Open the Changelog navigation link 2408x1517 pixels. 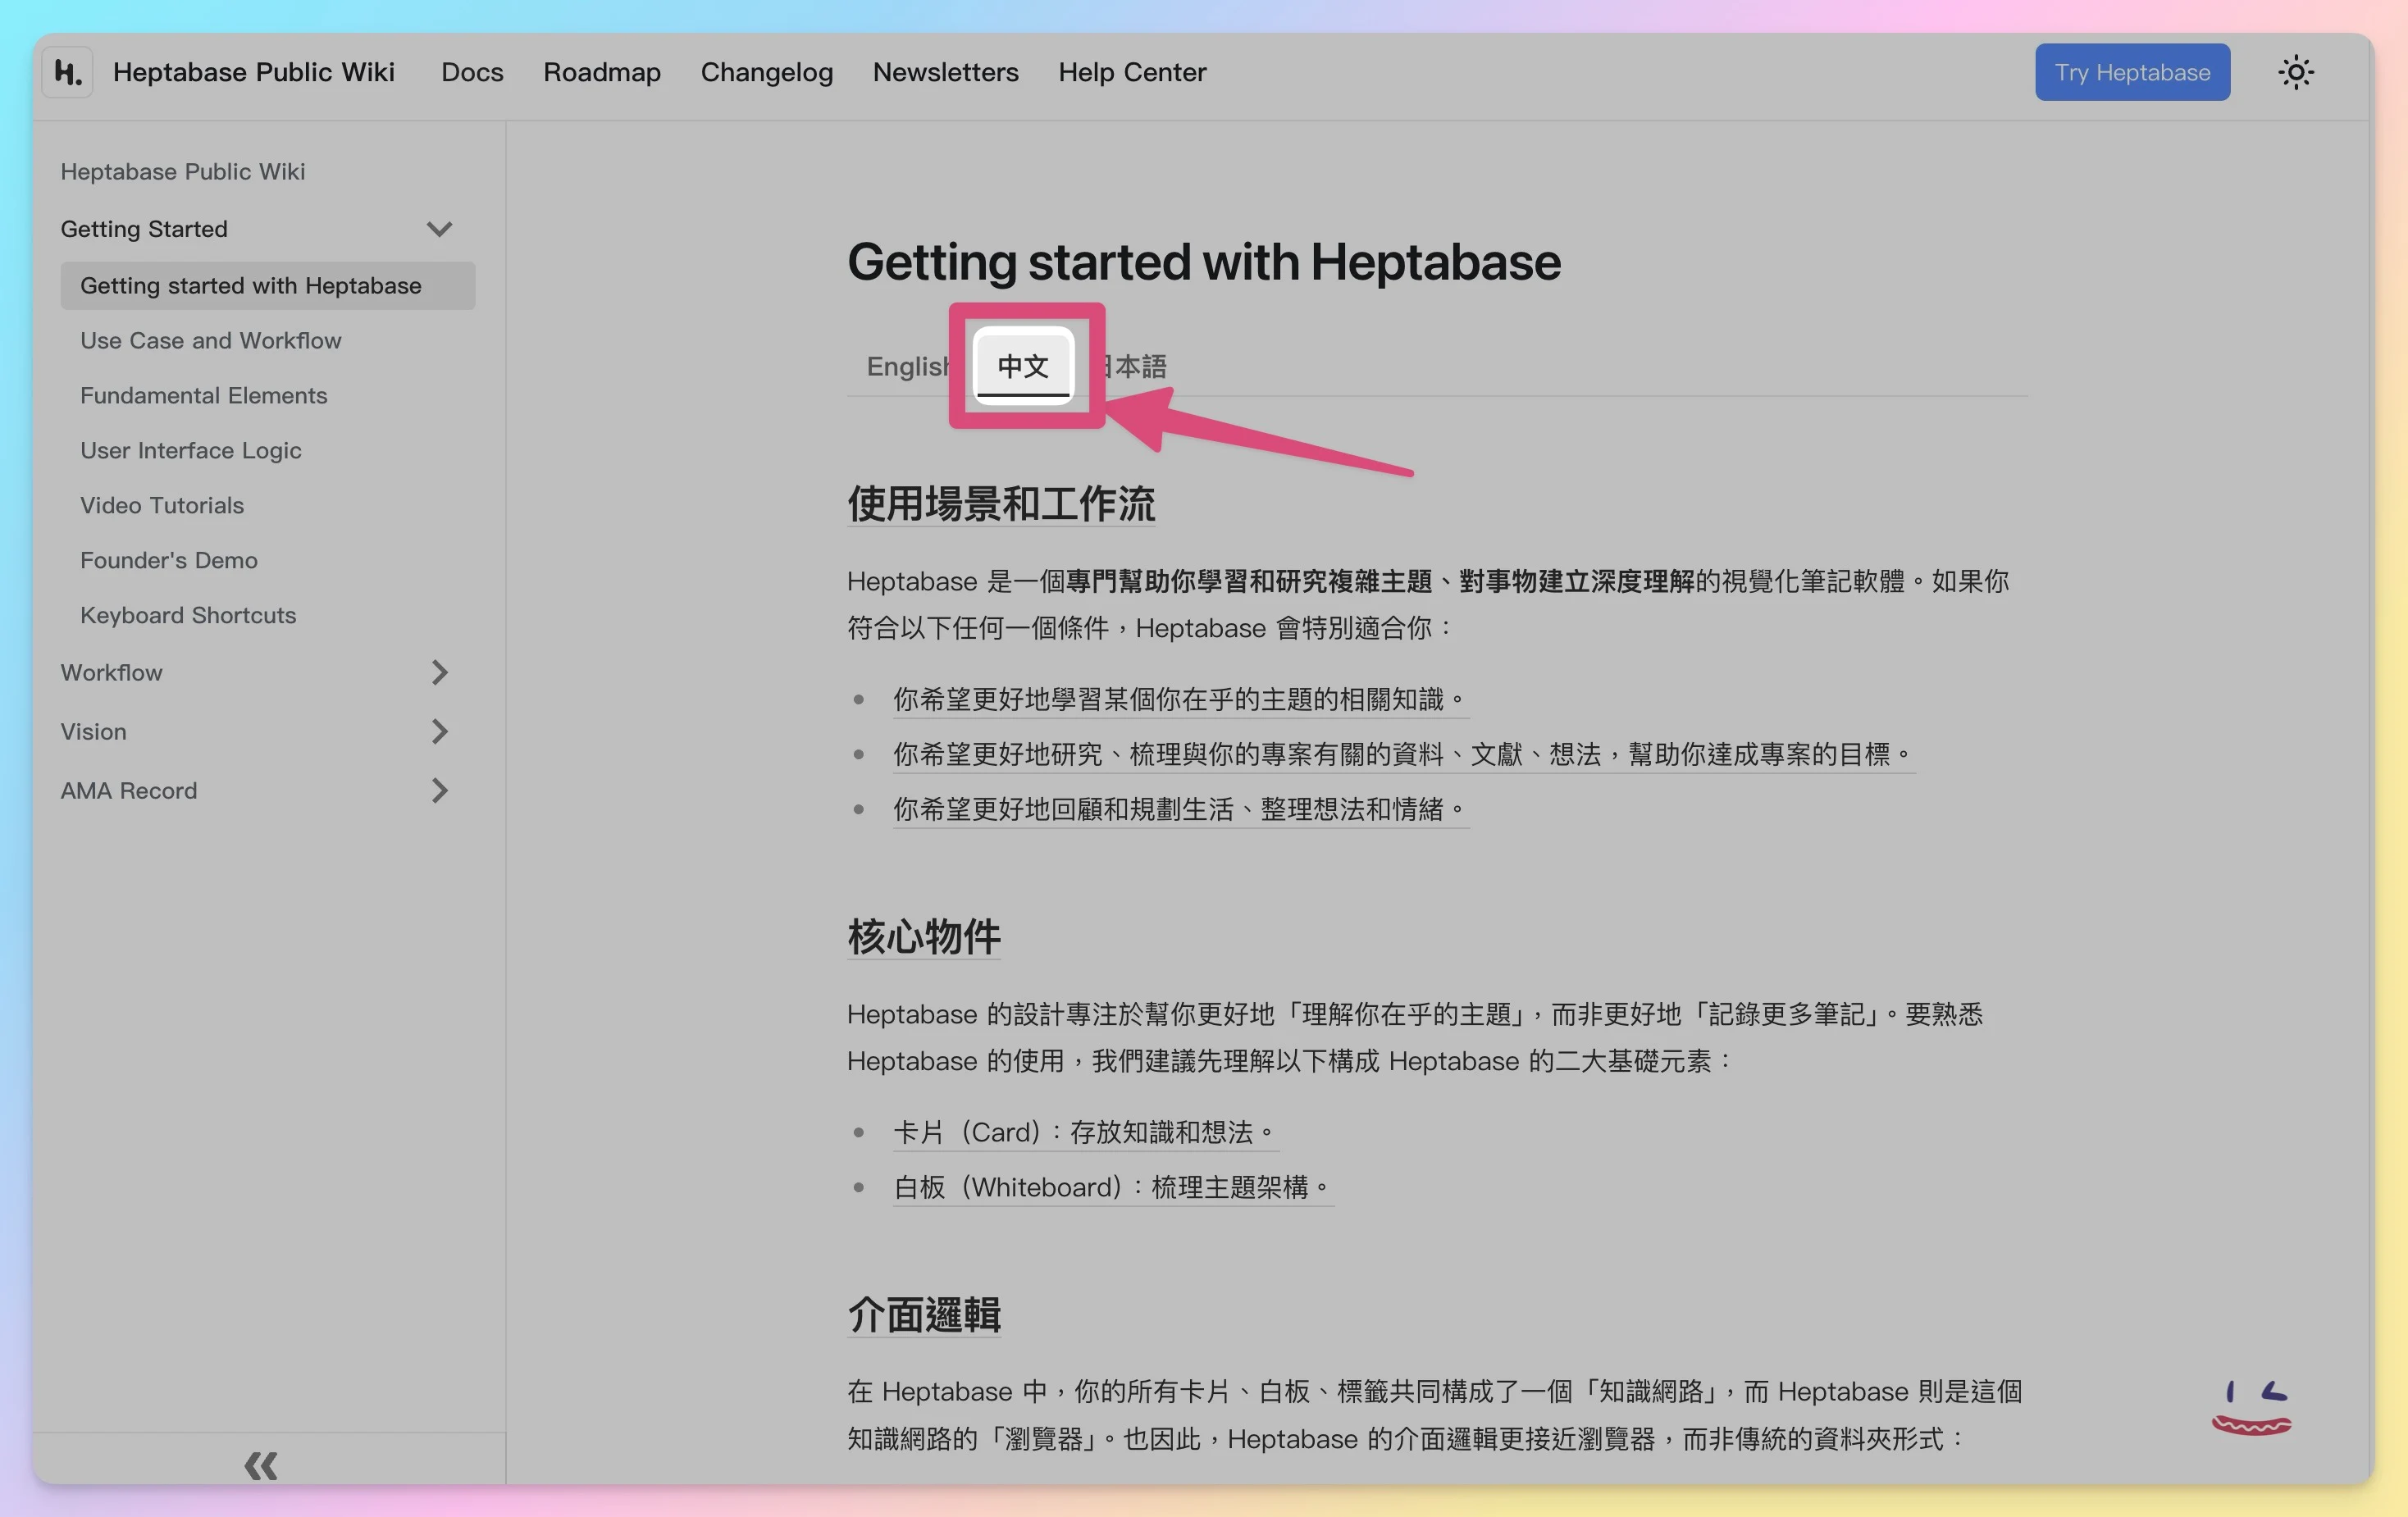tap(766, 72)
